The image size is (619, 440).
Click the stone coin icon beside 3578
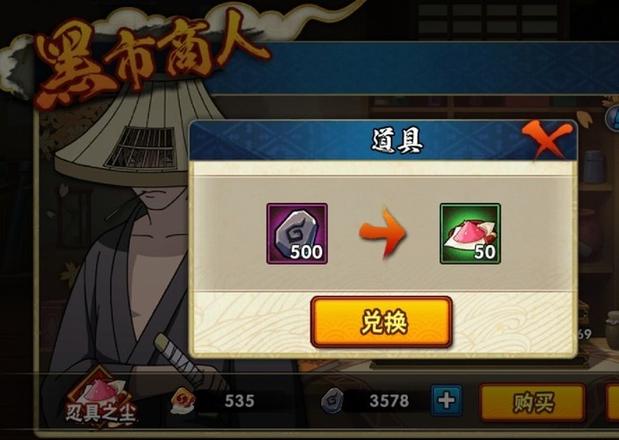[x=332, y=401]
